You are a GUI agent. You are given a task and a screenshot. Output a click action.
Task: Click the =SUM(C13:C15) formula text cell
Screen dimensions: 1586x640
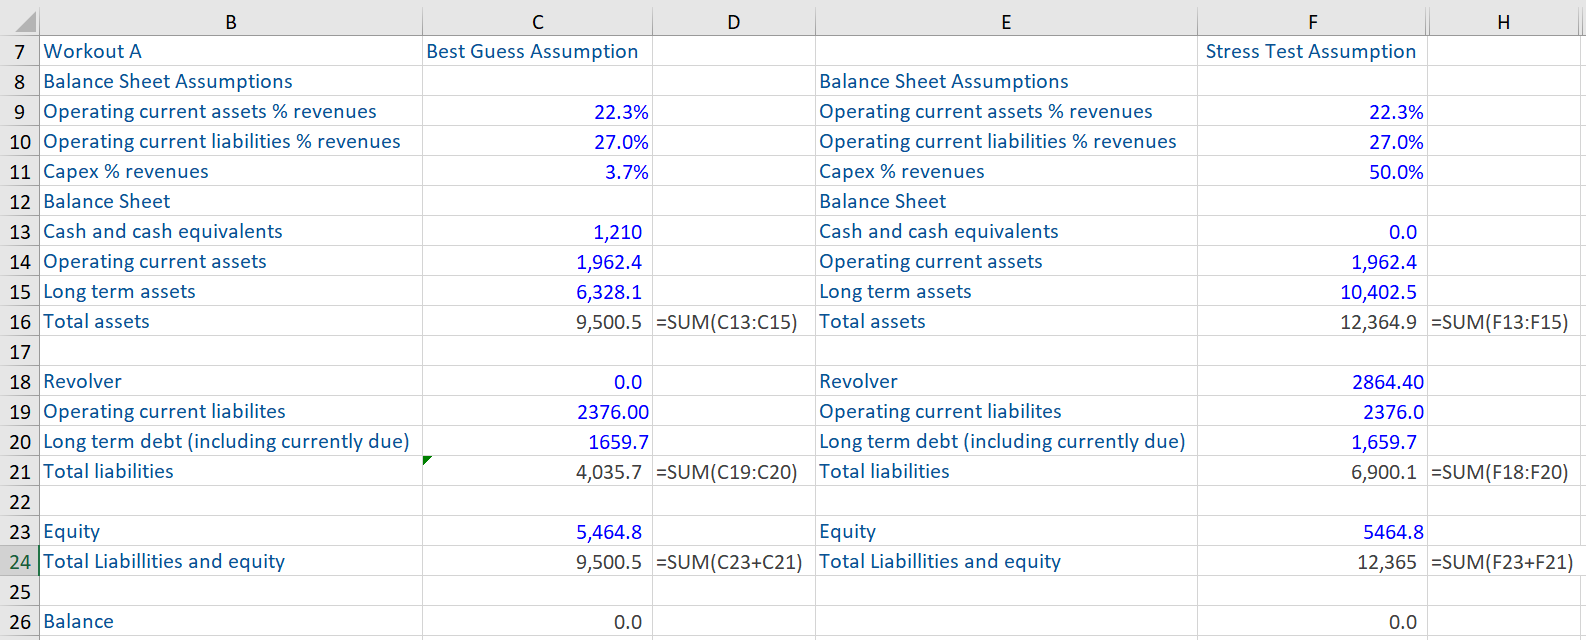pos(727,322)
